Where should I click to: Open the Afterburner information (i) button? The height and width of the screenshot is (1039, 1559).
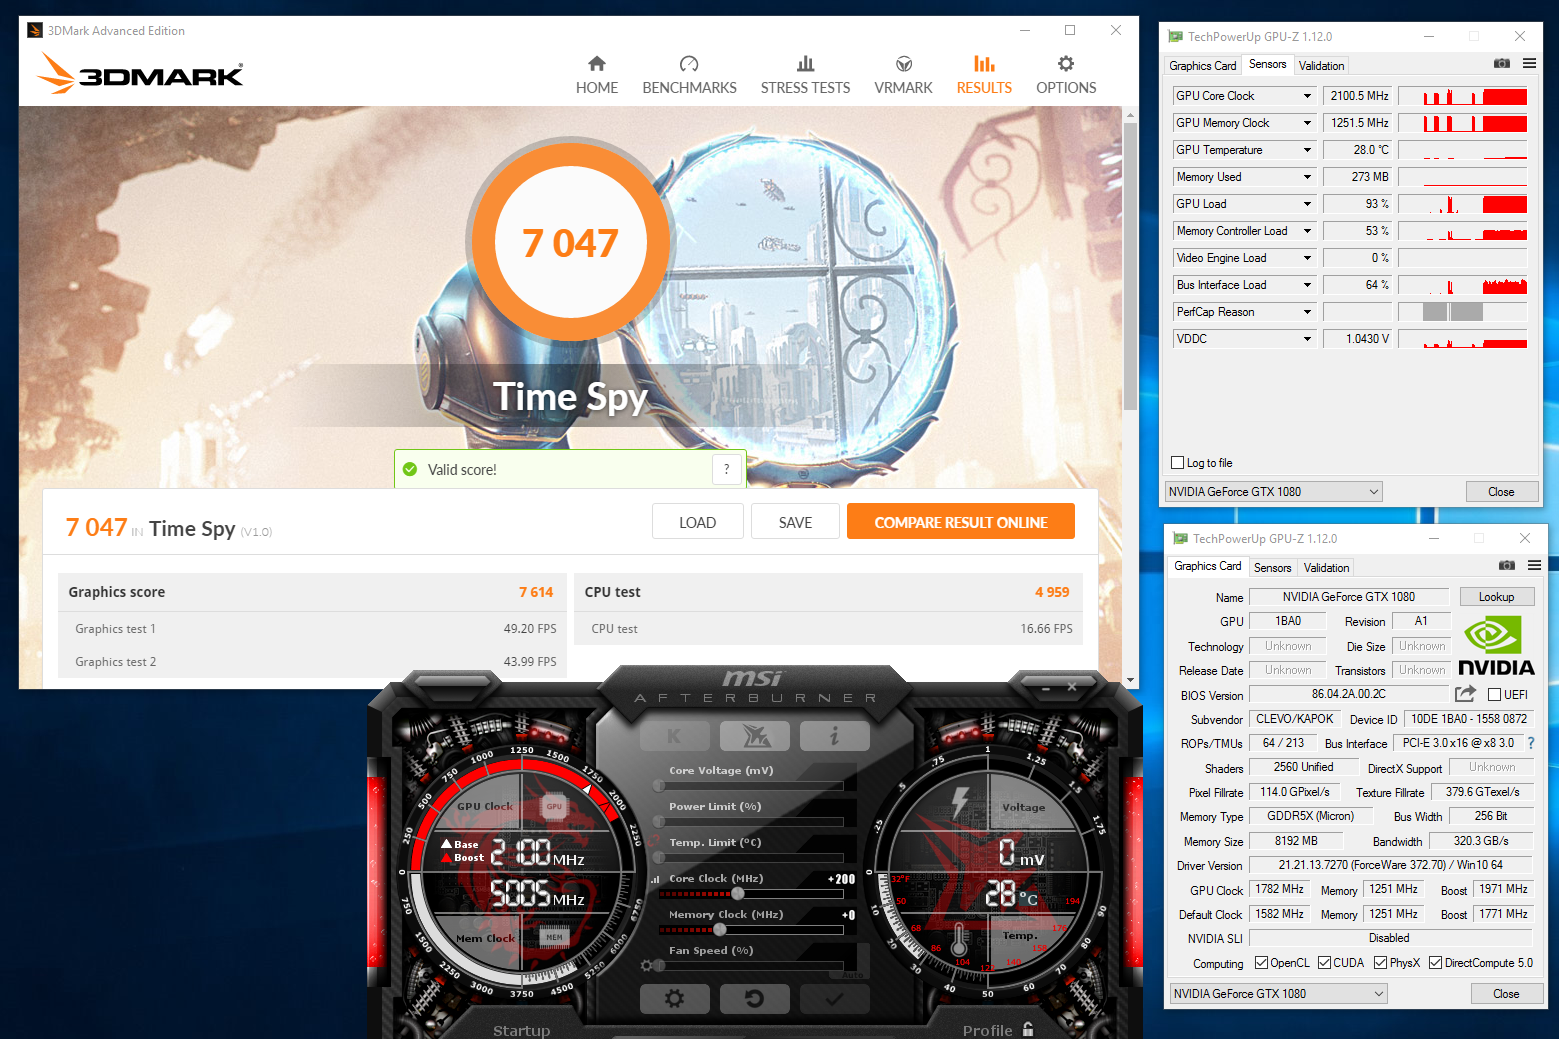[834, 737]
